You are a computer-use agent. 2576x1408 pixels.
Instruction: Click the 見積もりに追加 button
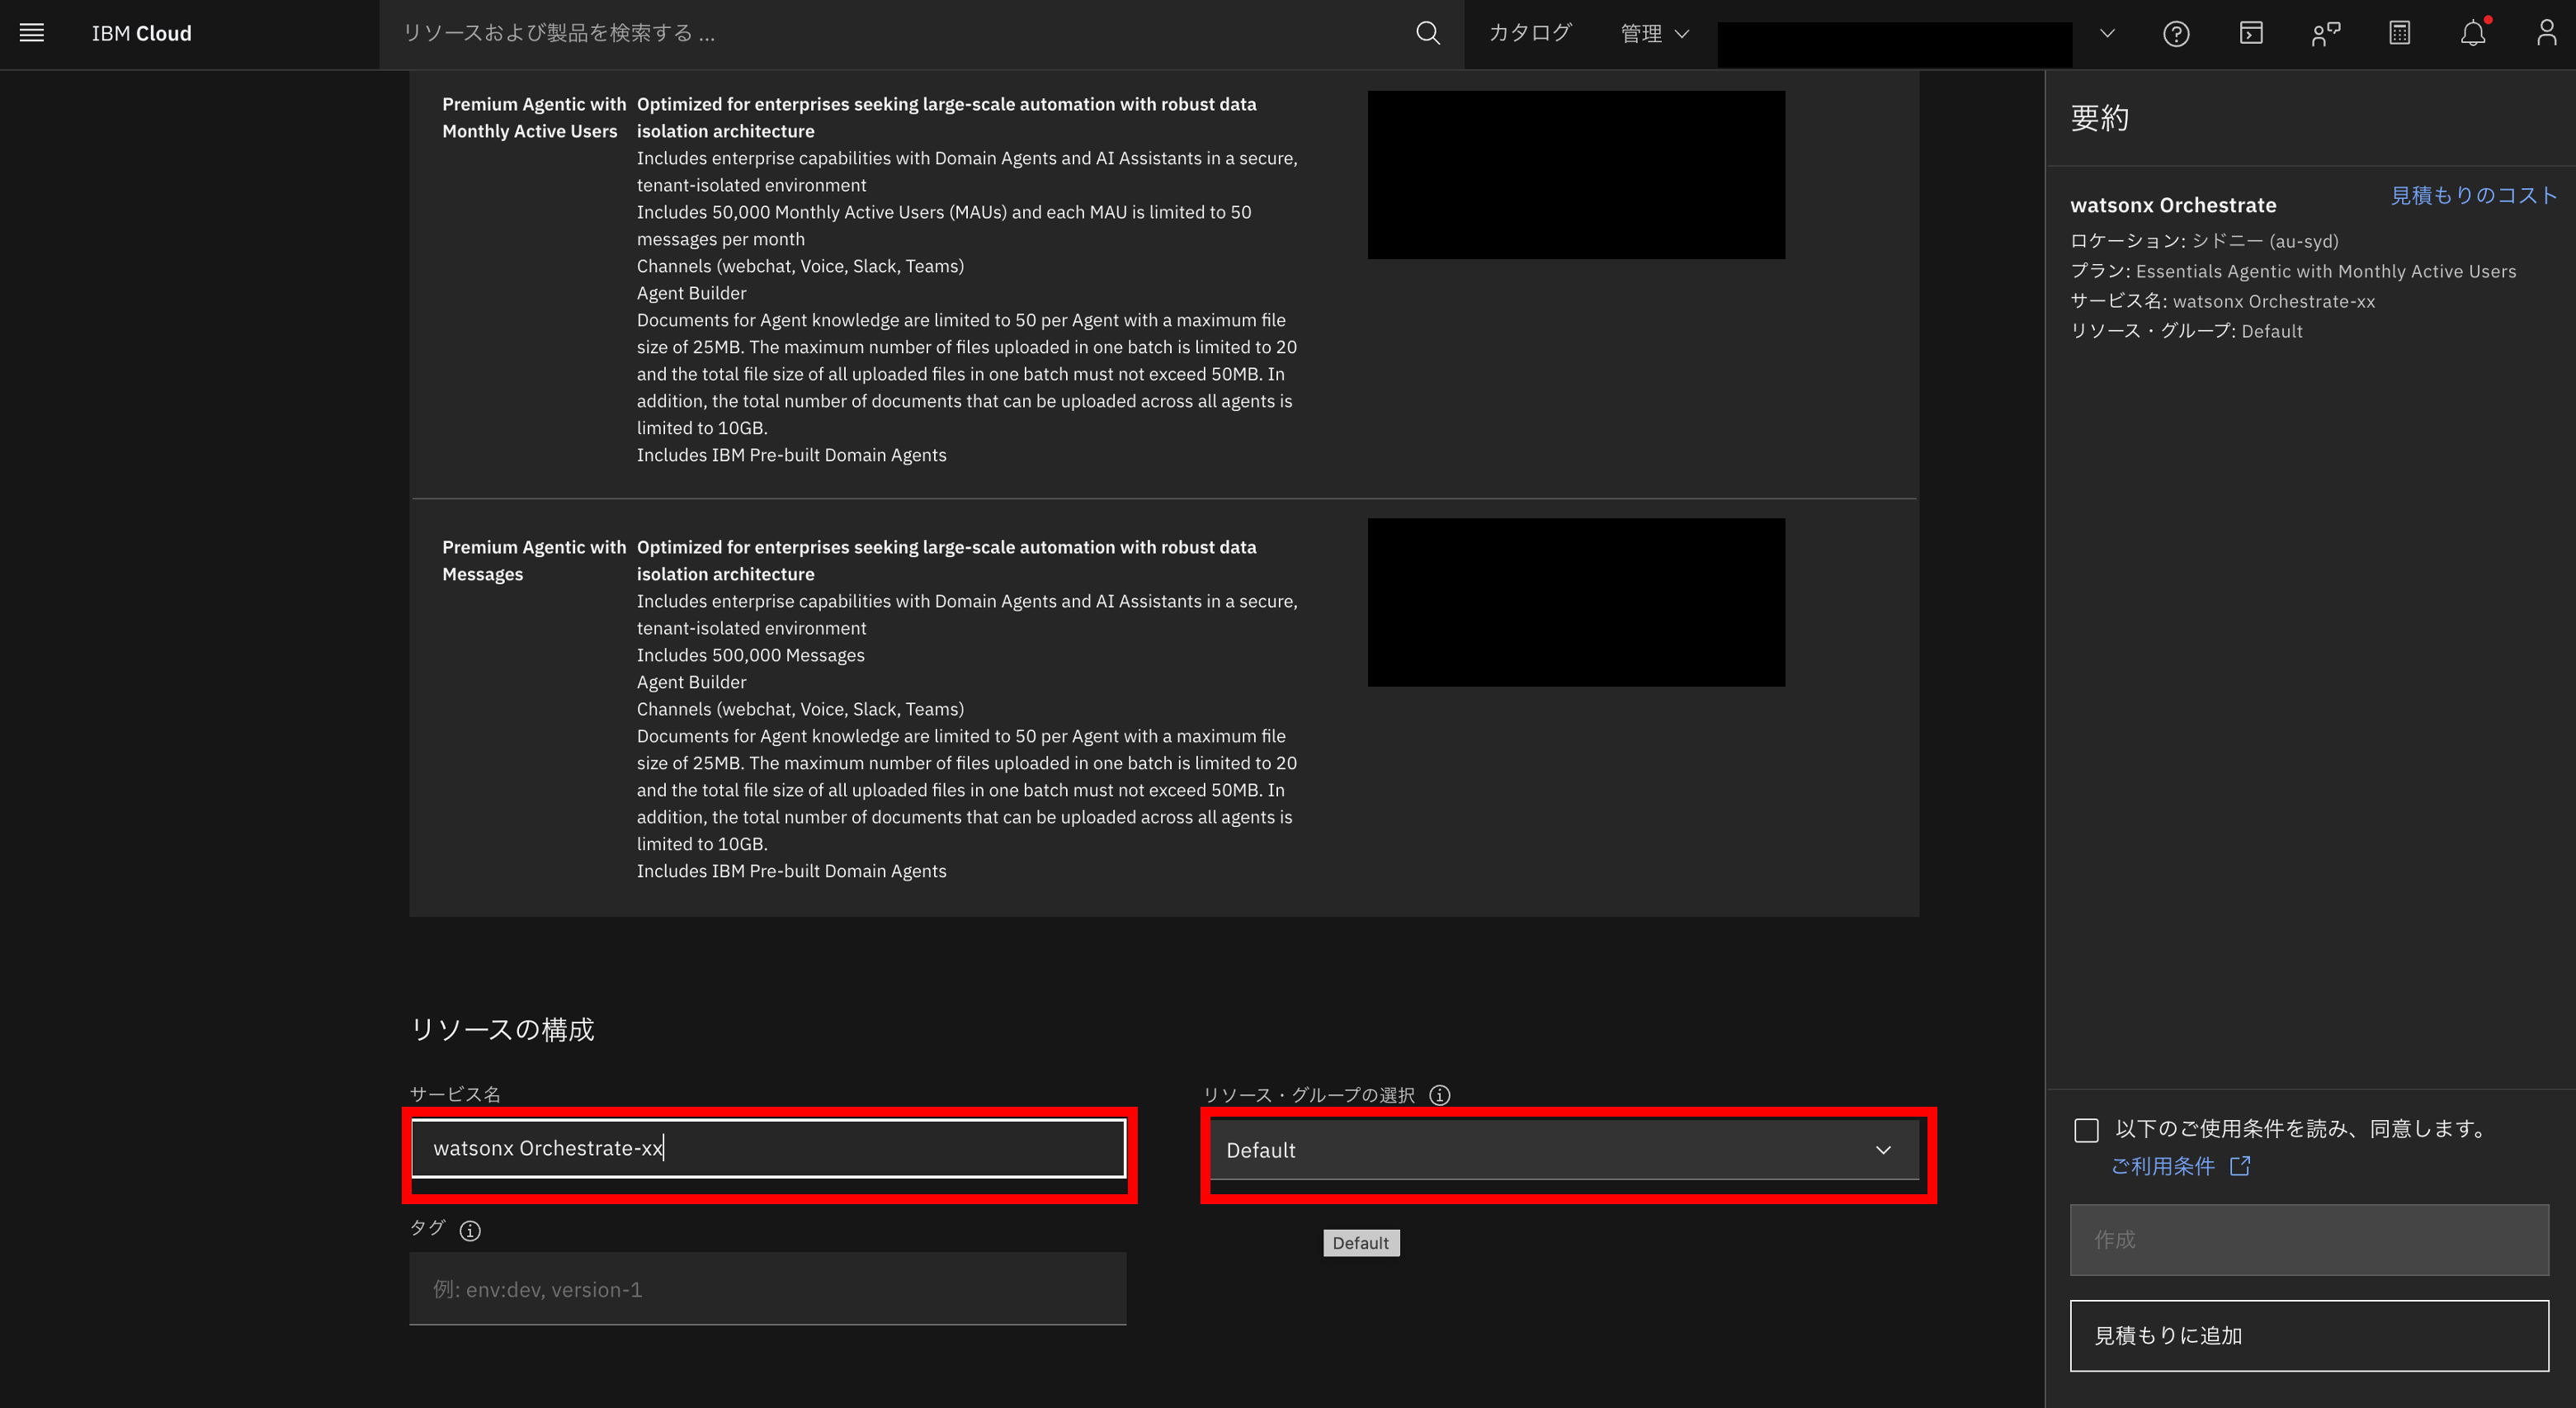(x=2308, y=1335)
